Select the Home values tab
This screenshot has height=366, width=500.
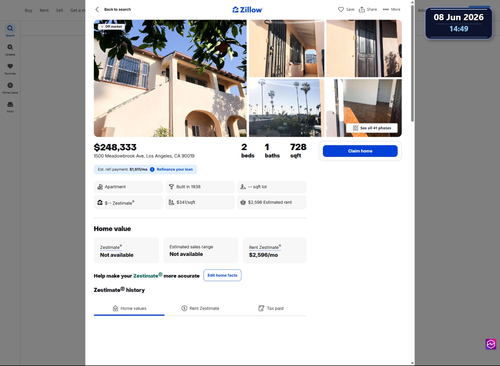(129, 308)
